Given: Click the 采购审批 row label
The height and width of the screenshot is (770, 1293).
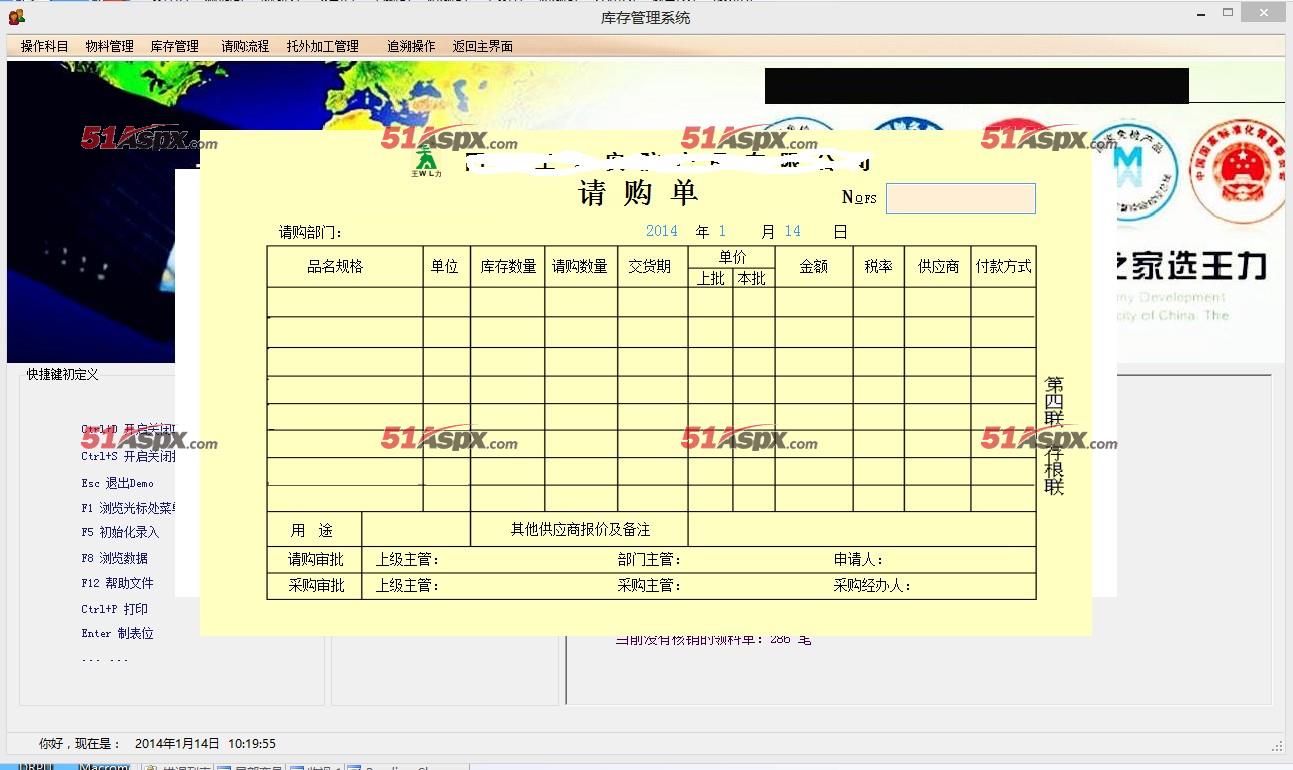Looking at the screenshot, I should pos(316,585).
